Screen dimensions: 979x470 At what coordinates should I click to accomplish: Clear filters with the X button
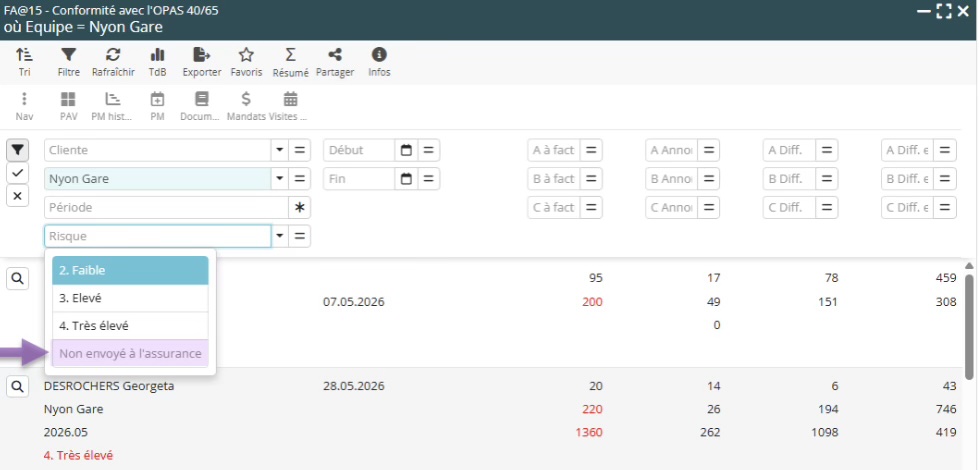[x=17, y=196]
